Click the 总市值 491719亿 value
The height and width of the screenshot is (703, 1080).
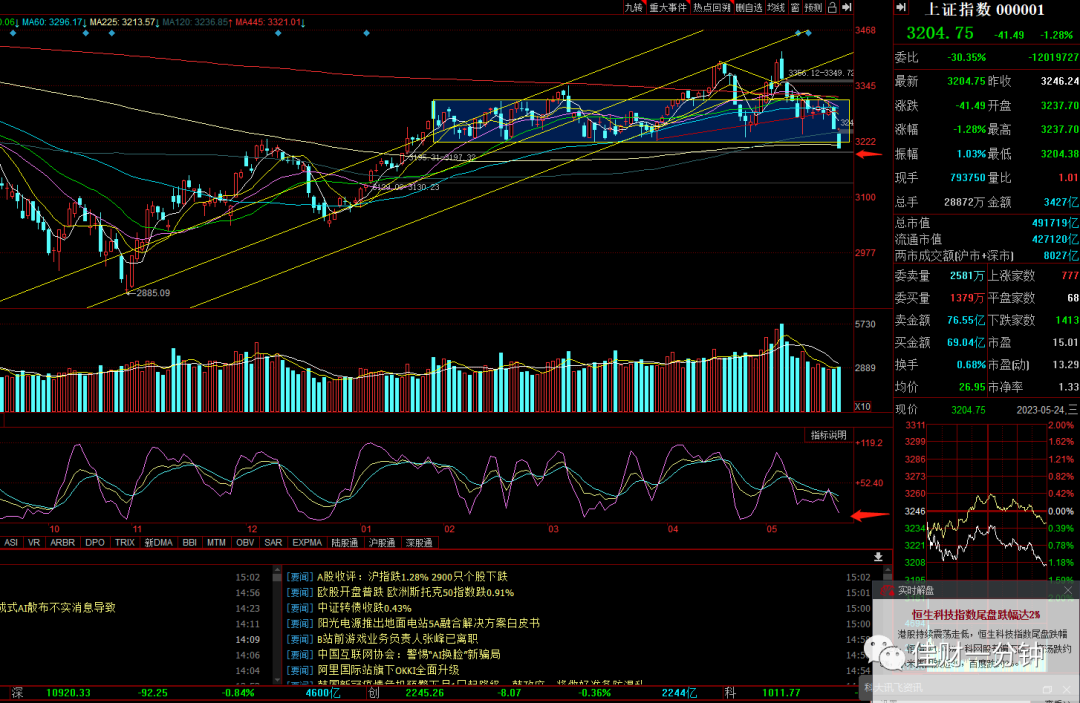[x=1055, y=223]
